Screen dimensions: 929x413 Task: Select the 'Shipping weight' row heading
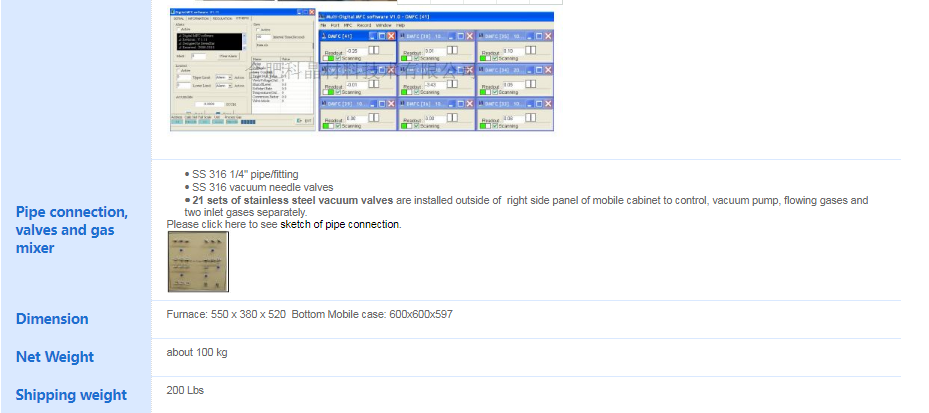[x=71, y=395]
